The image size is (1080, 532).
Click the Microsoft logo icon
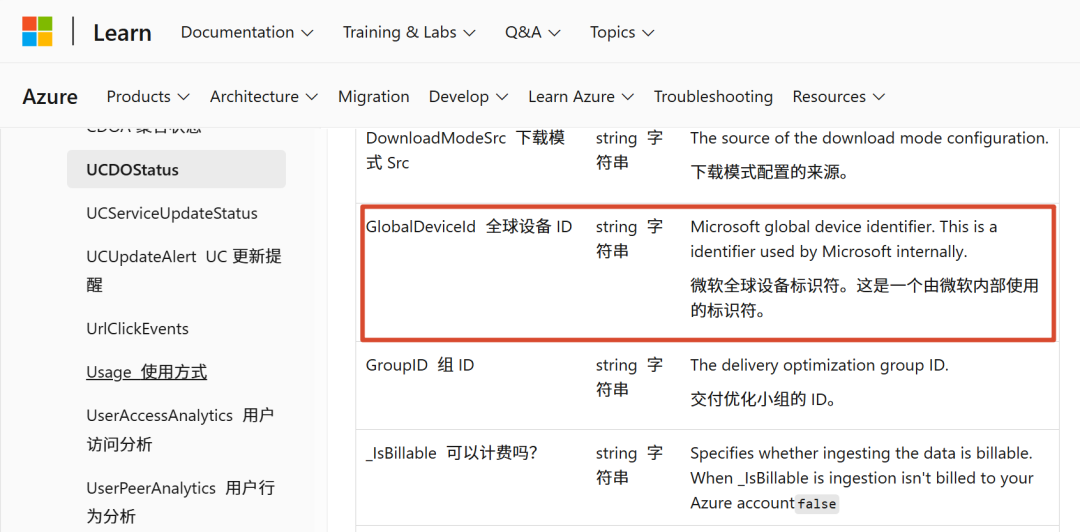pyautogui.click(x=37, y=32)
